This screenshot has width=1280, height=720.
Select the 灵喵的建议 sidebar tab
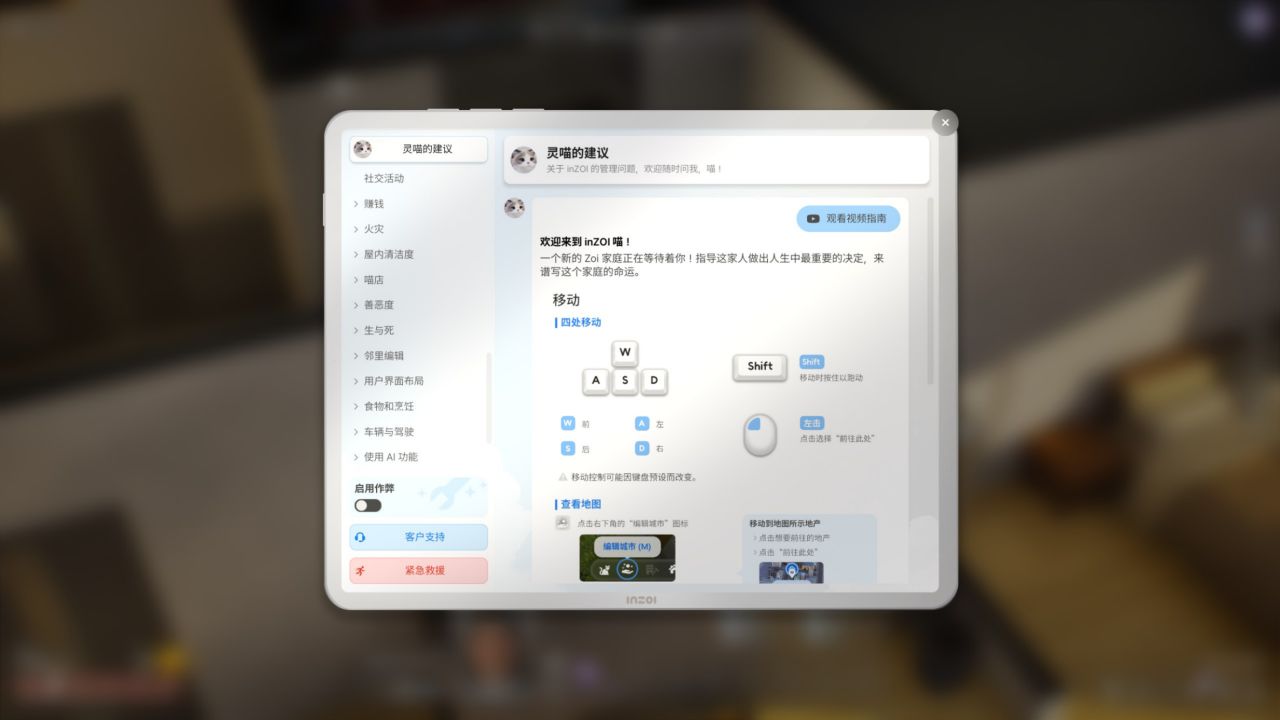point(418,149)
